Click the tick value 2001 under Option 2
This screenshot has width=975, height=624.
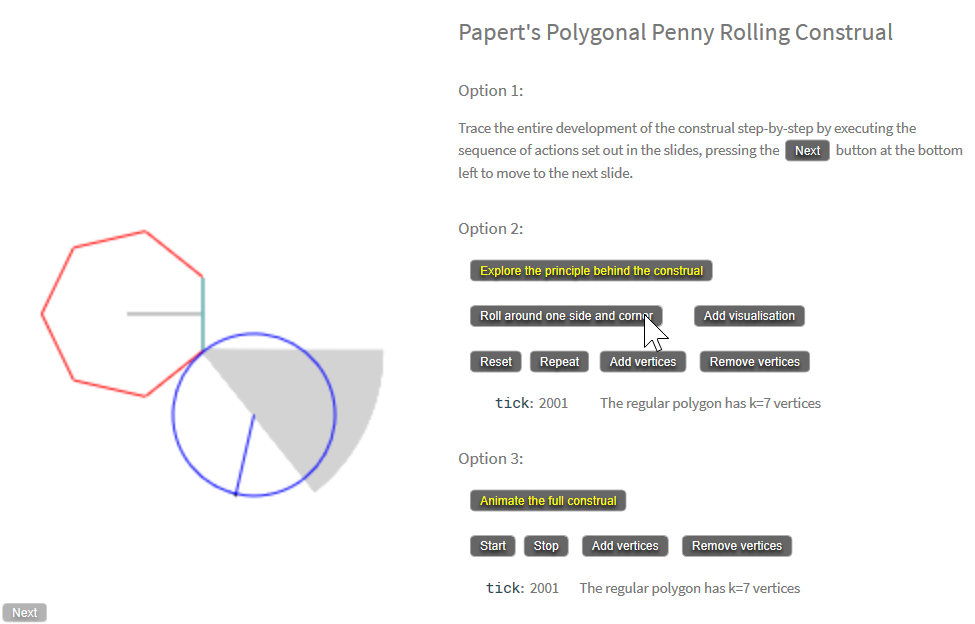553,404
